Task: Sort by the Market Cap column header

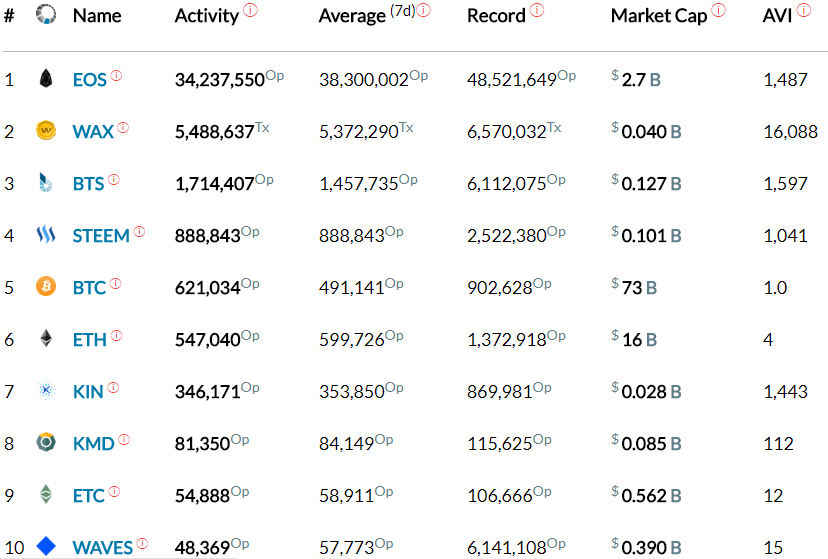Action: (659, 16)
